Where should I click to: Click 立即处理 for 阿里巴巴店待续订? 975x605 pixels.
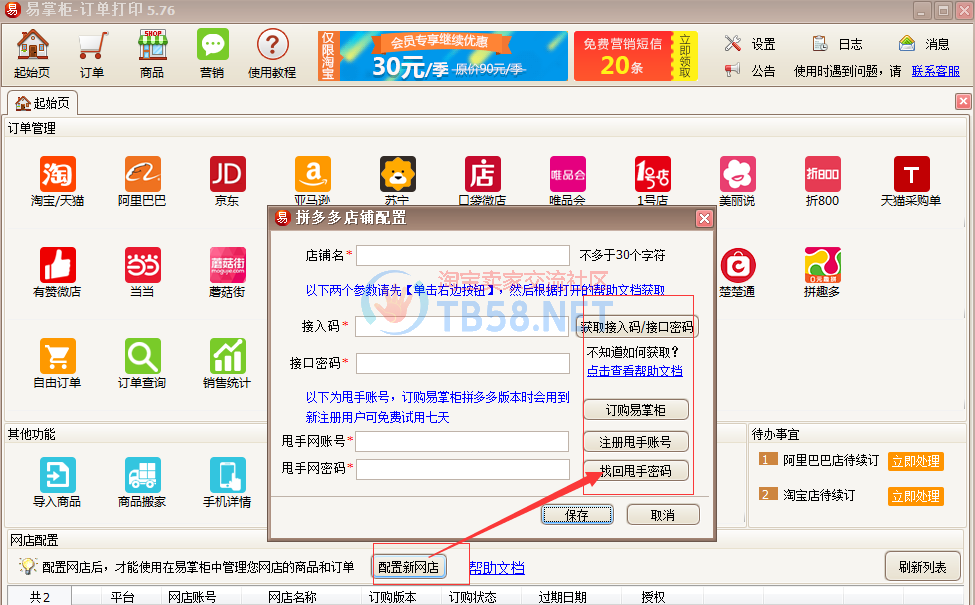915,461
